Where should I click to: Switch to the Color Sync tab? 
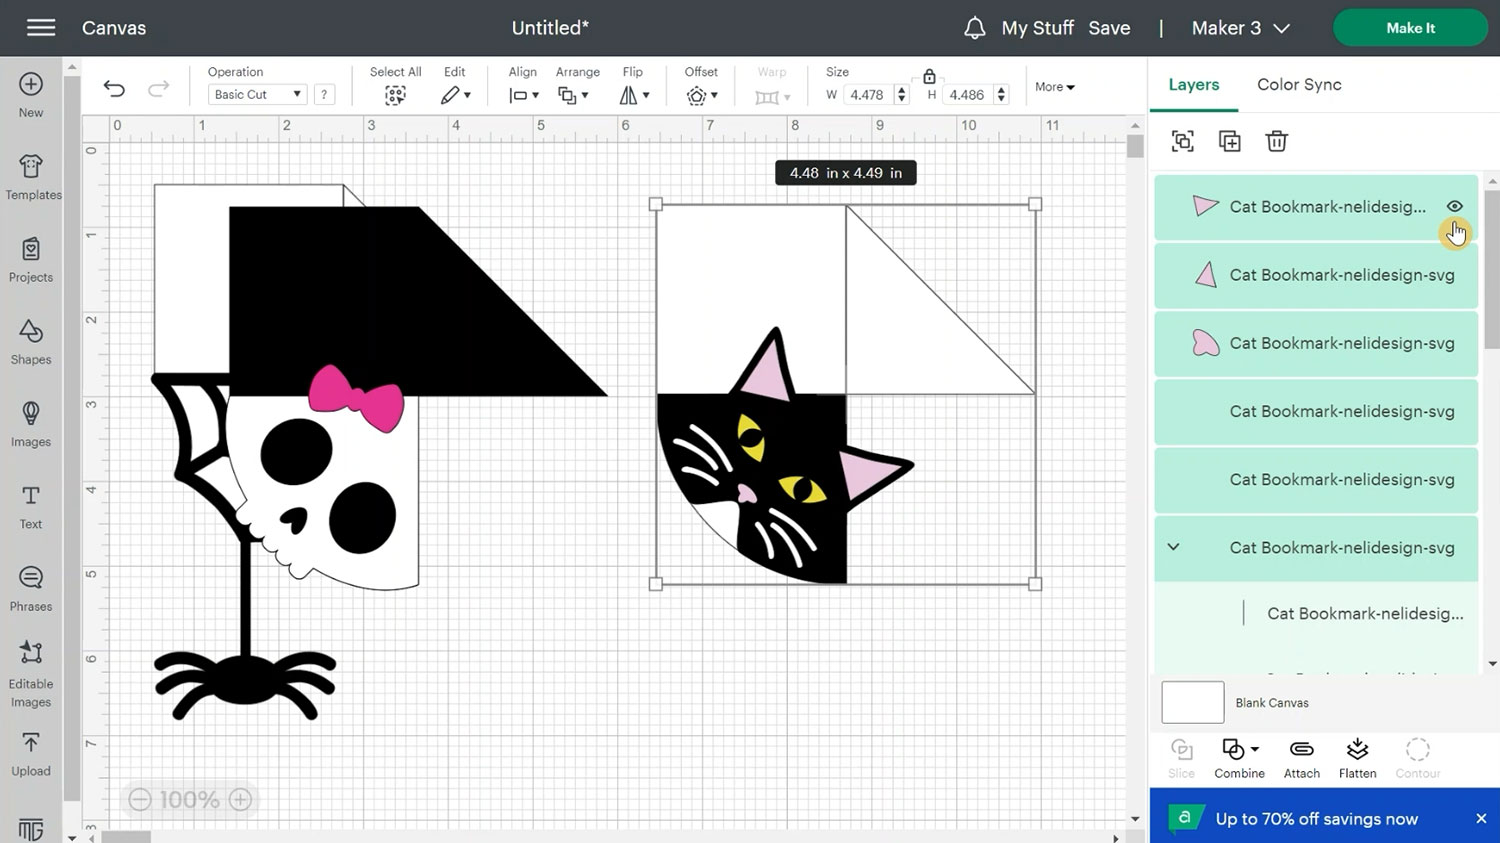pos(1299,85)
